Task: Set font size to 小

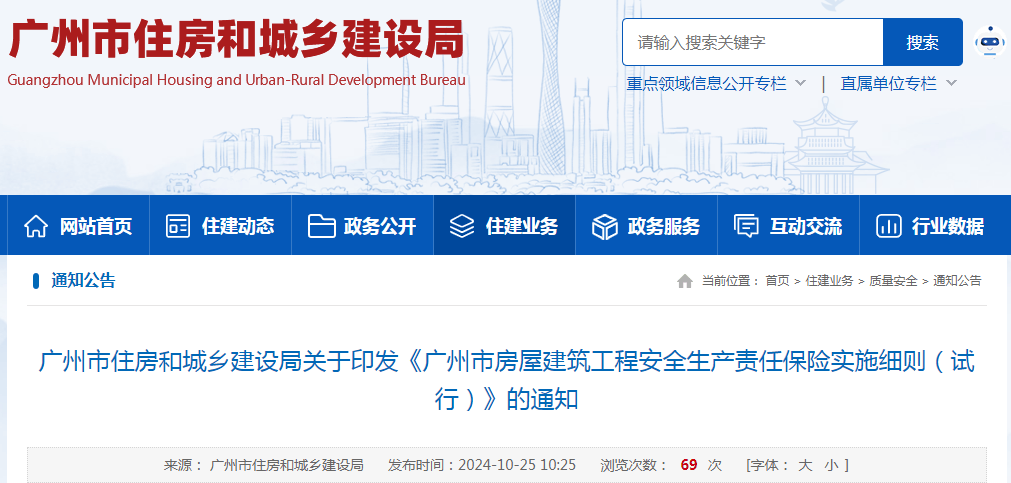Action: click(830, 465)
